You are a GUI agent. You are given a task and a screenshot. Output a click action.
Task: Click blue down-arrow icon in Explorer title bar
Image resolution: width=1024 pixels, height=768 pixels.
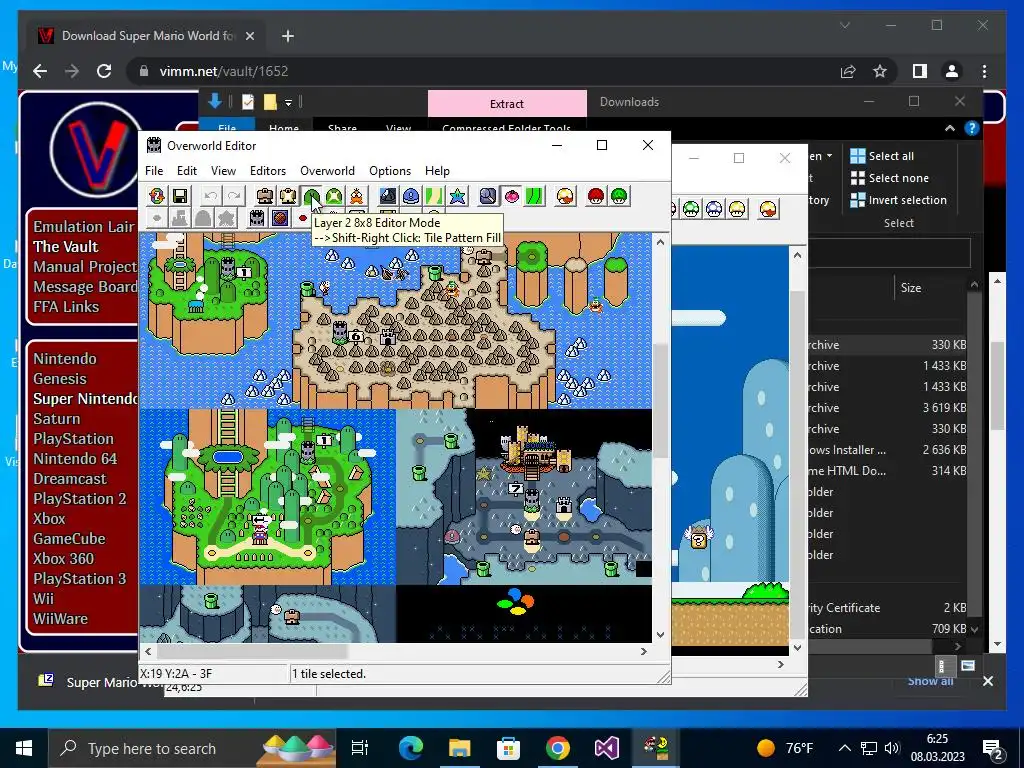214,101
